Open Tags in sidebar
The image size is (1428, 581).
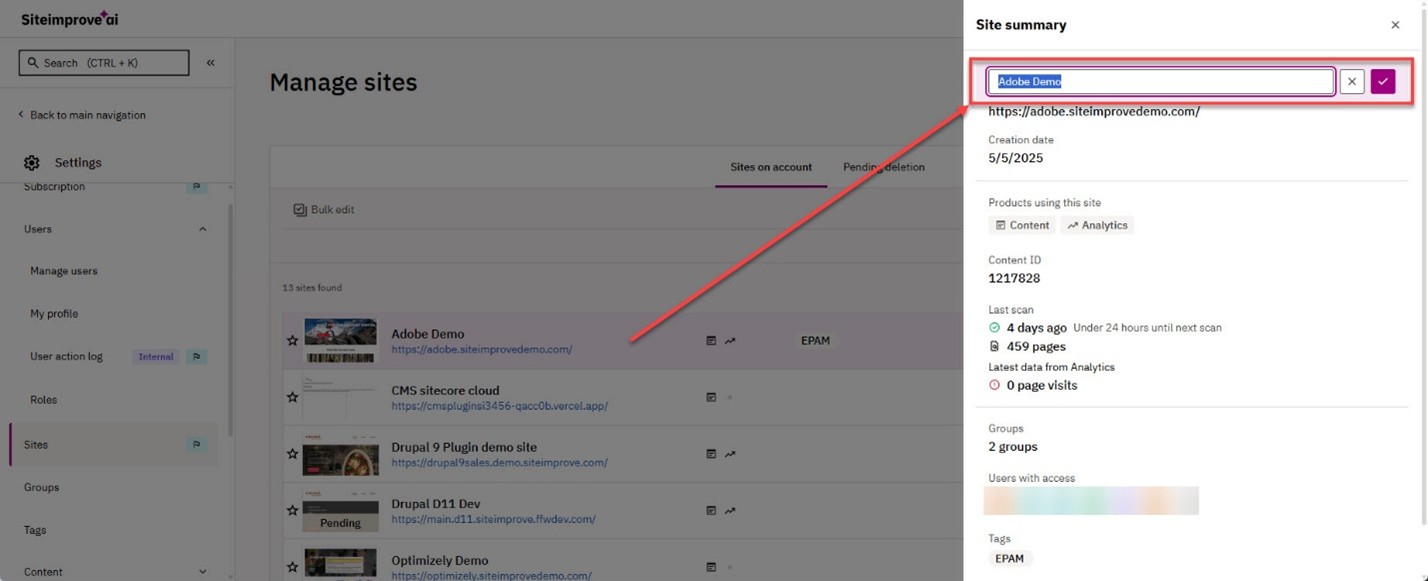pyautogui.click(x=35, y=530)
